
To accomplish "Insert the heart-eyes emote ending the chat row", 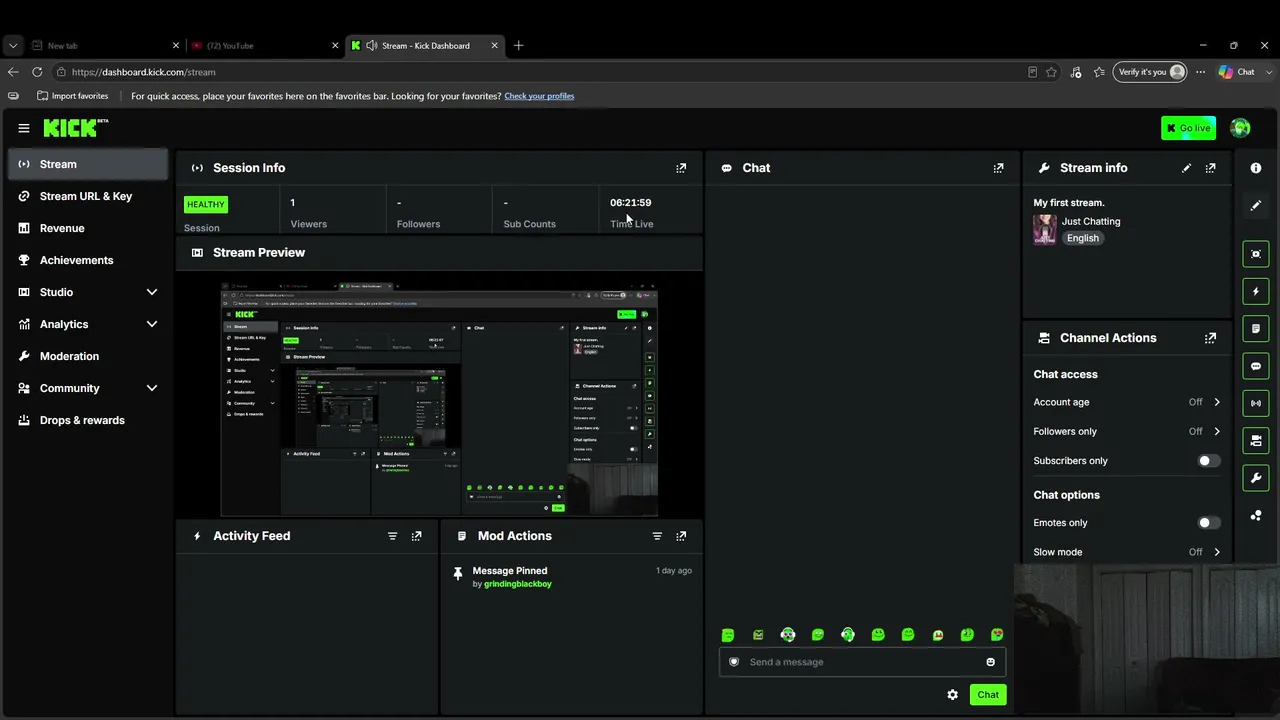I will click(997, 635).
